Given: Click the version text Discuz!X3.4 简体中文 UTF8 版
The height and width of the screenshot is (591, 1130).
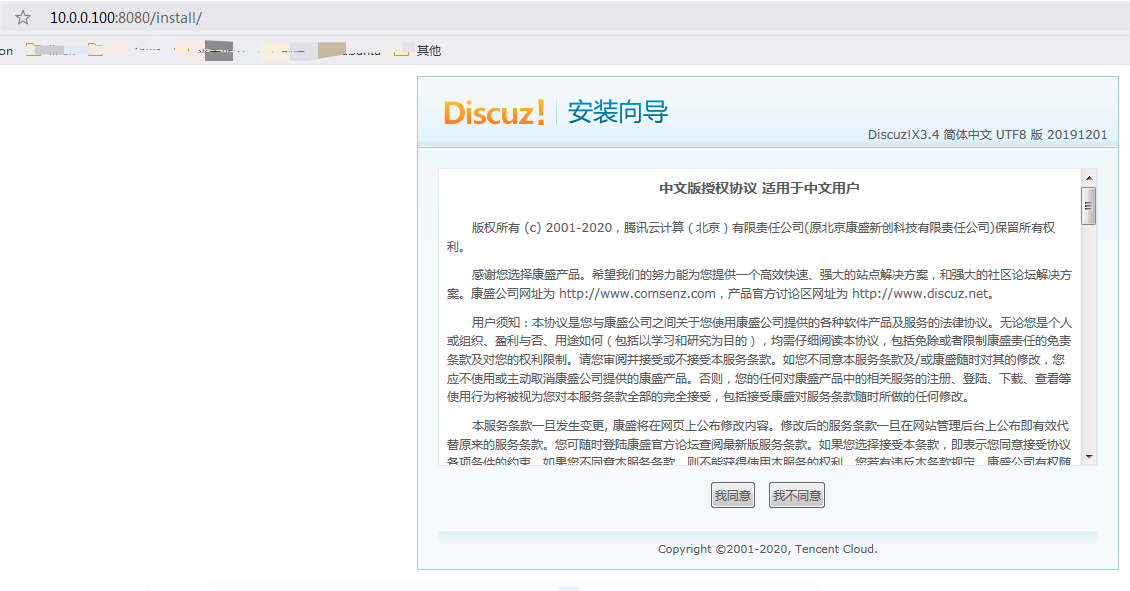Looking at the screenshot, I should pos(955,135).
